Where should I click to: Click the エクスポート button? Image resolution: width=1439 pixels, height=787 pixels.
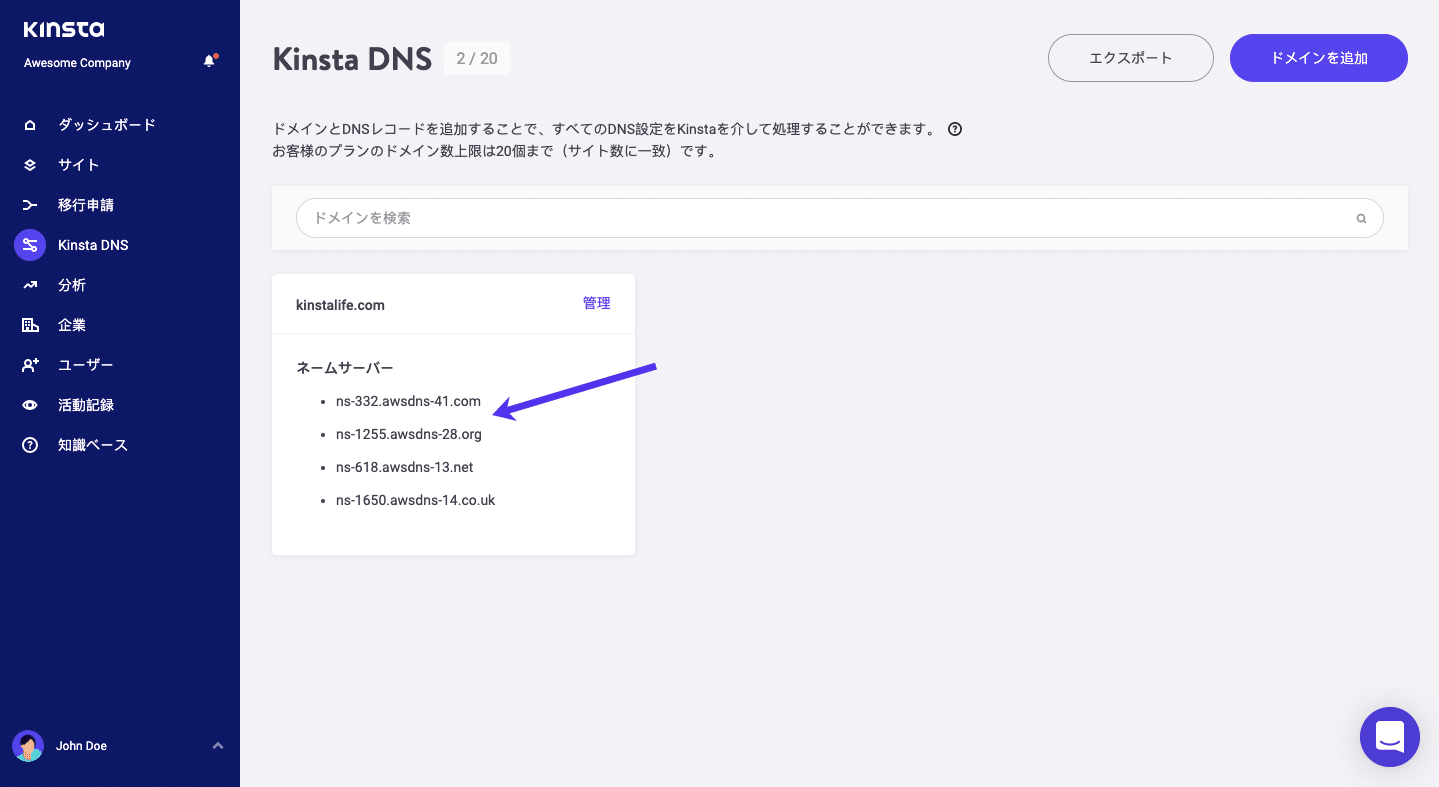tap(1130, 57)
